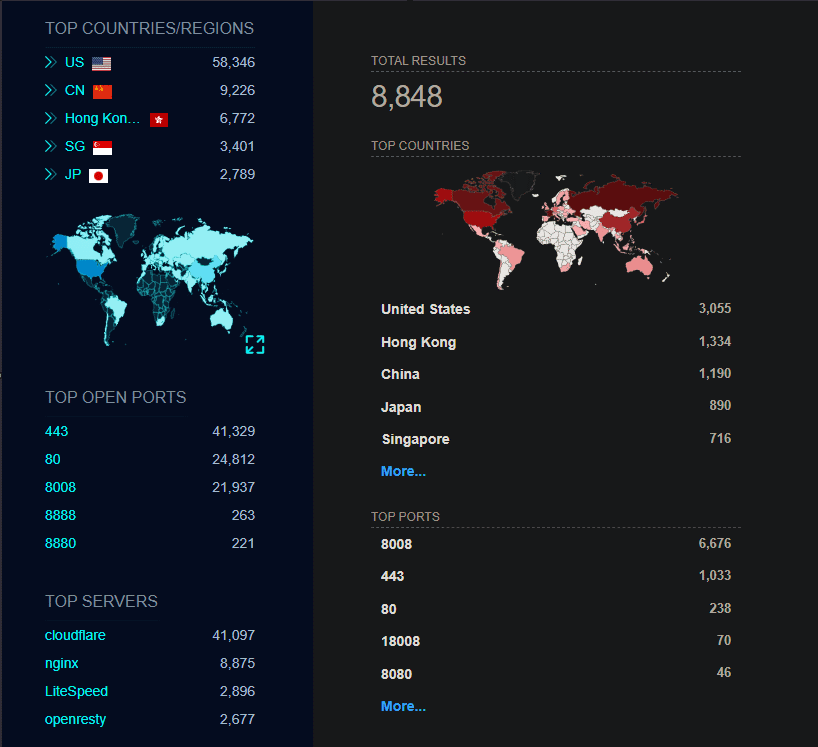Expand the JP results chevron
The image size is (818, 747).
click(50, 174)
